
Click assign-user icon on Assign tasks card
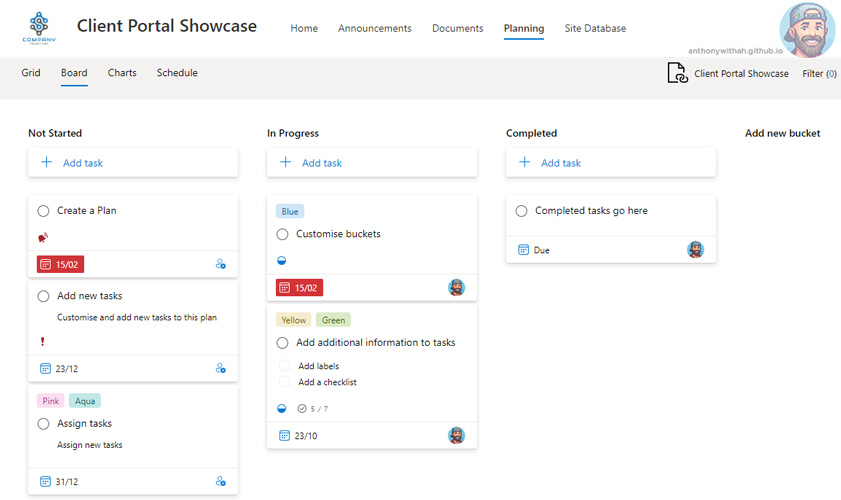coord(221,481)
